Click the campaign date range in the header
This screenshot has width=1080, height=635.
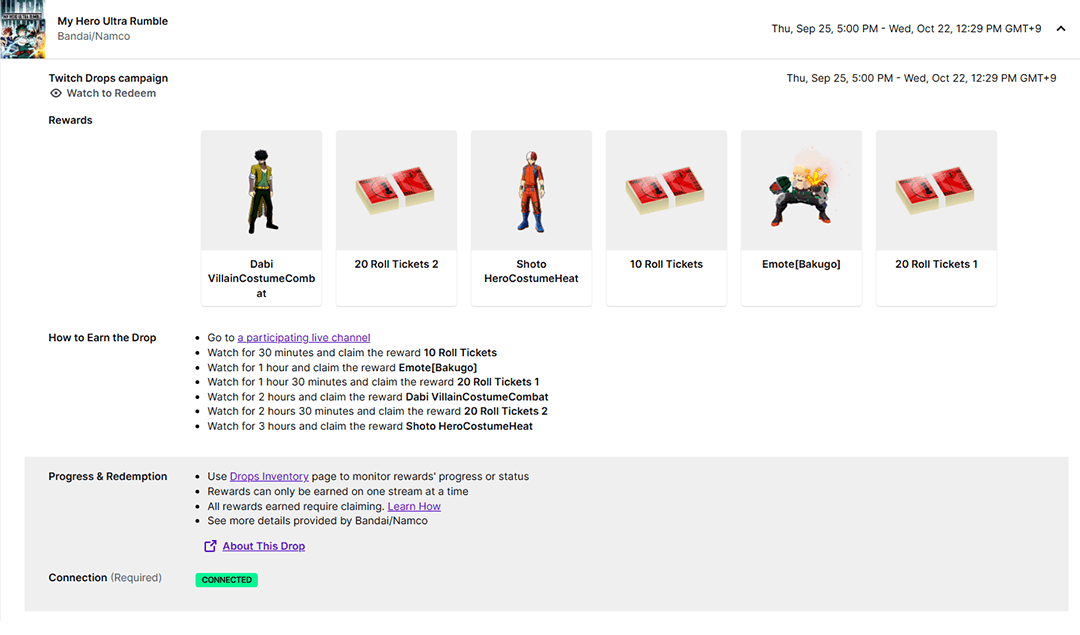click(x=908, y=29)
